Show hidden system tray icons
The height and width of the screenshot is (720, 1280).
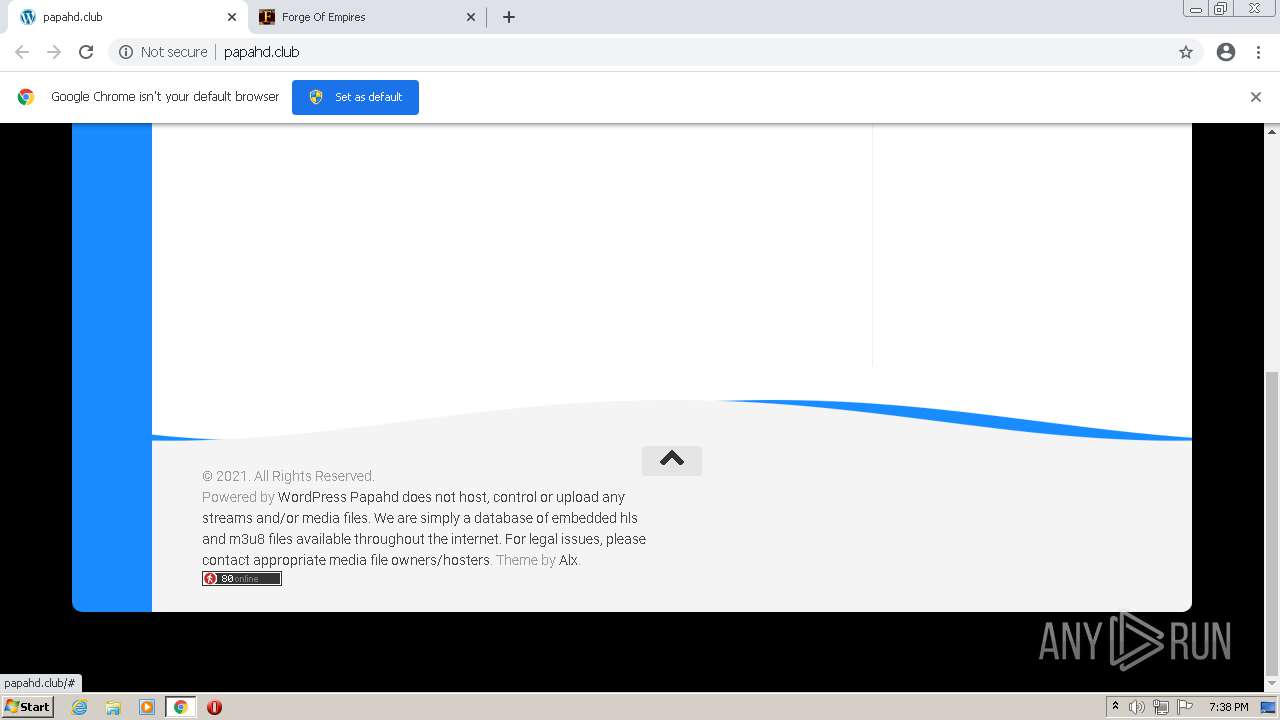click(x=1116, y=707)
